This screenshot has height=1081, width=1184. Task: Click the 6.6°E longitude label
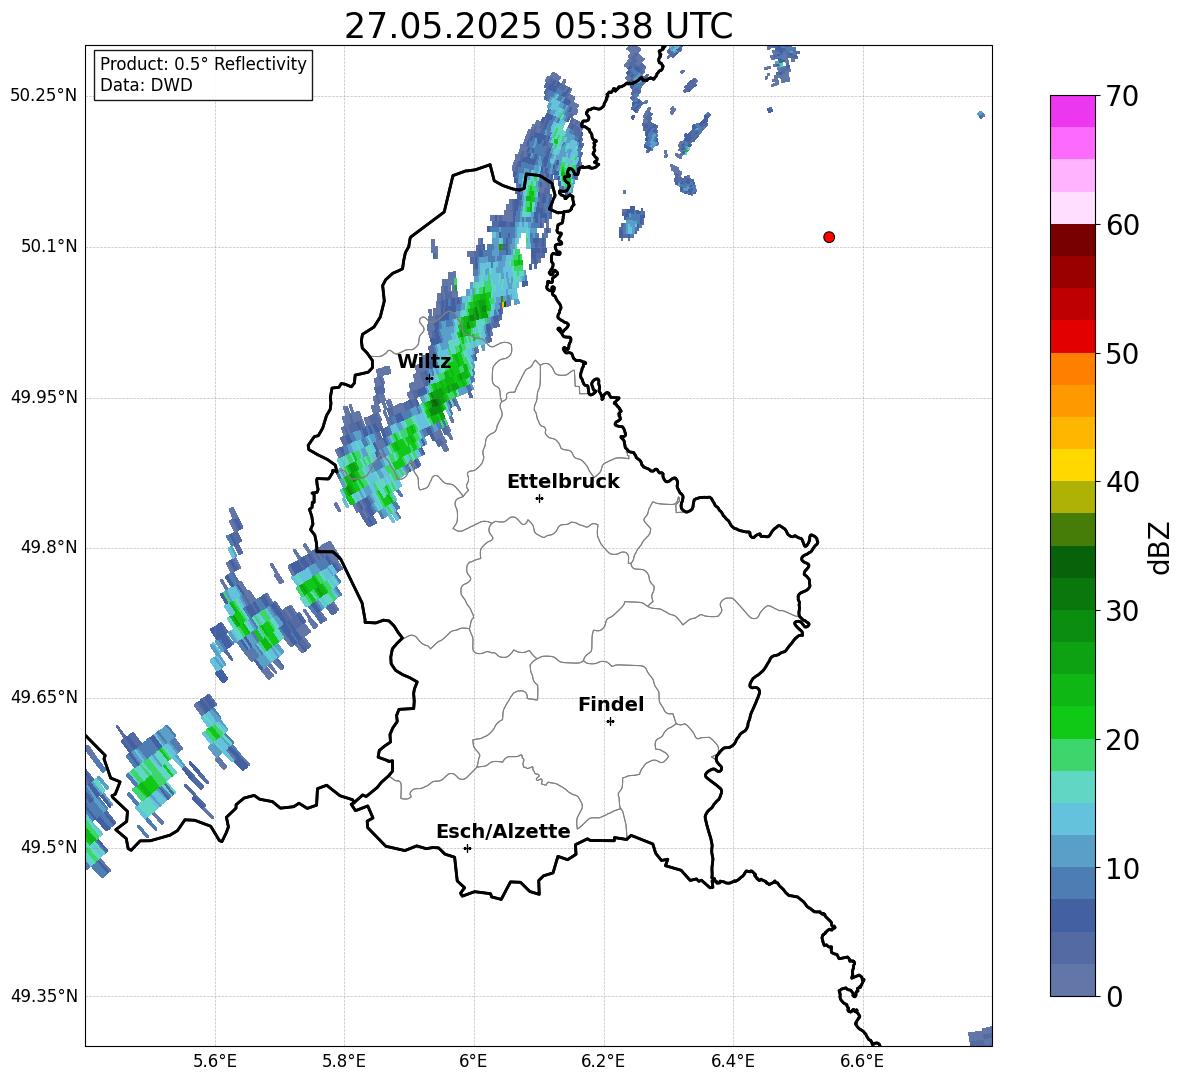(x=862, y=1061)
